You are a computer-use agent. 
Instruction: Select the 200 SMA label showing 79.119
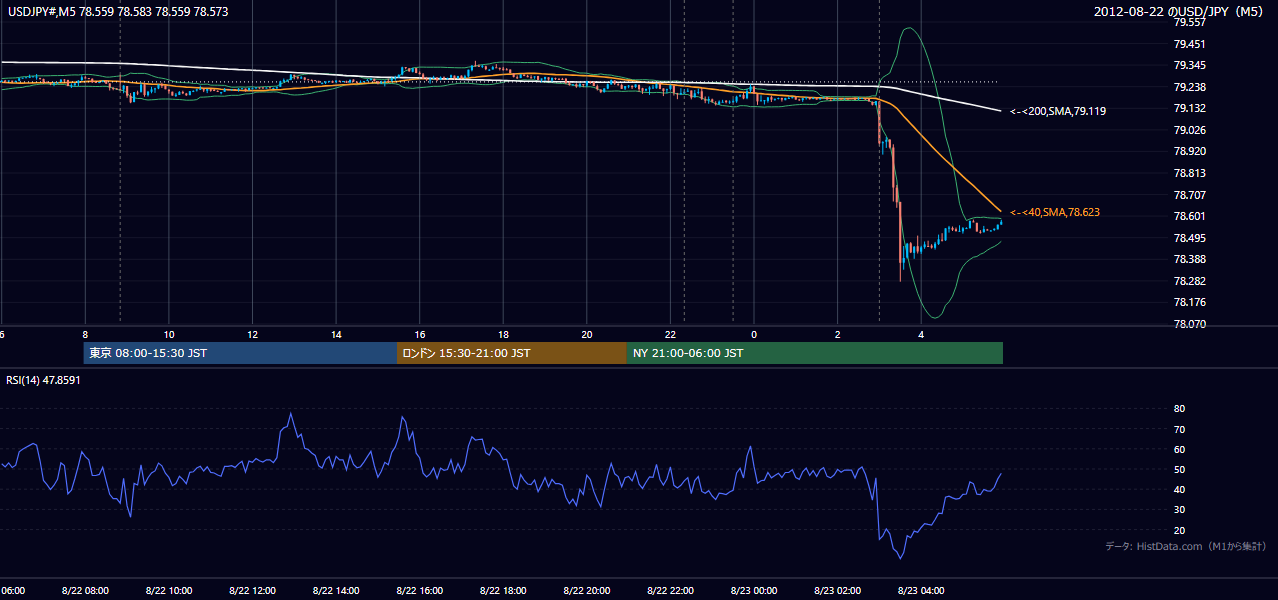[1058, 111]
